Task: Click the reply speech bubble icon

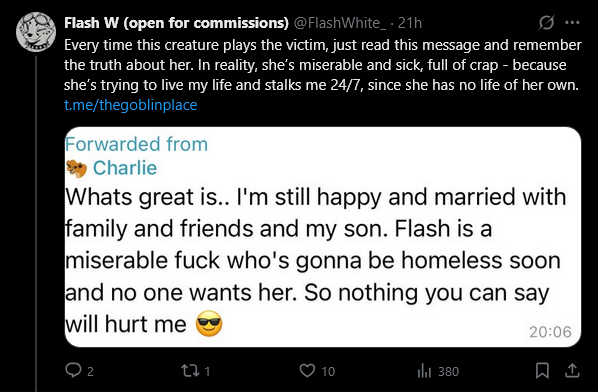Action: pos(73,370)
